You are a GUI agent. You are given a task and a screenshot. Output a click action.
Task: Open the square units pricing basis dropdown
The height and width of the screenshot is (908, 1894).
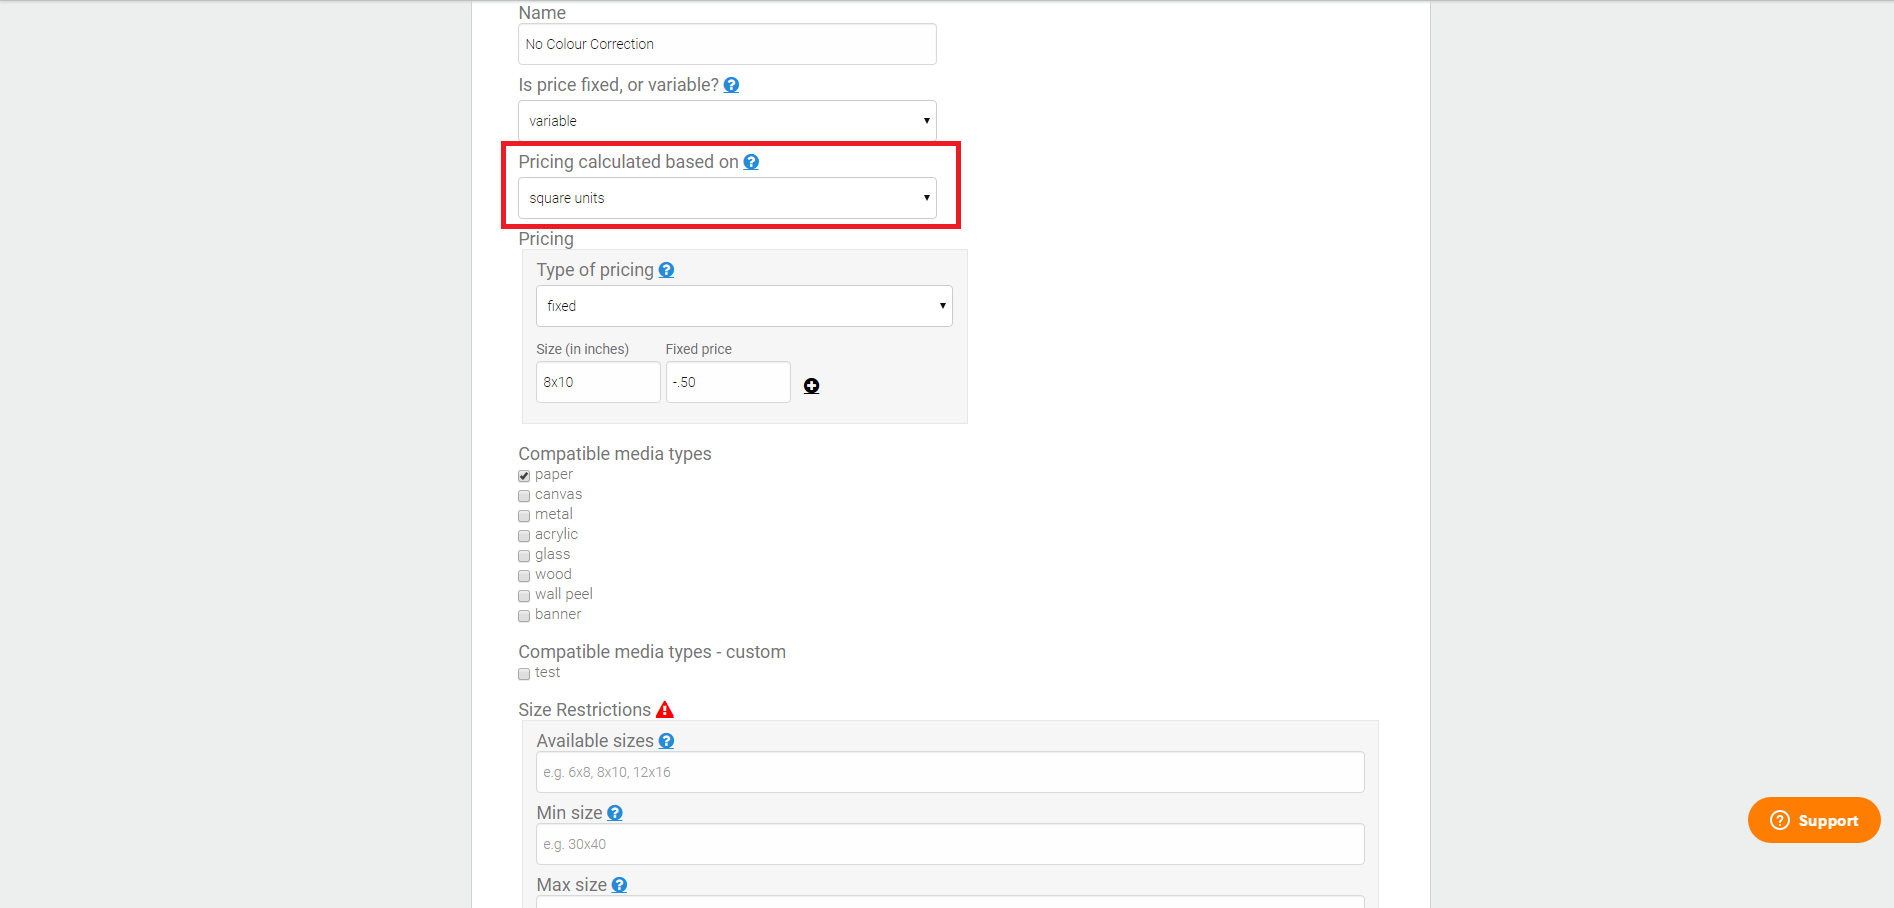point(727,198)
